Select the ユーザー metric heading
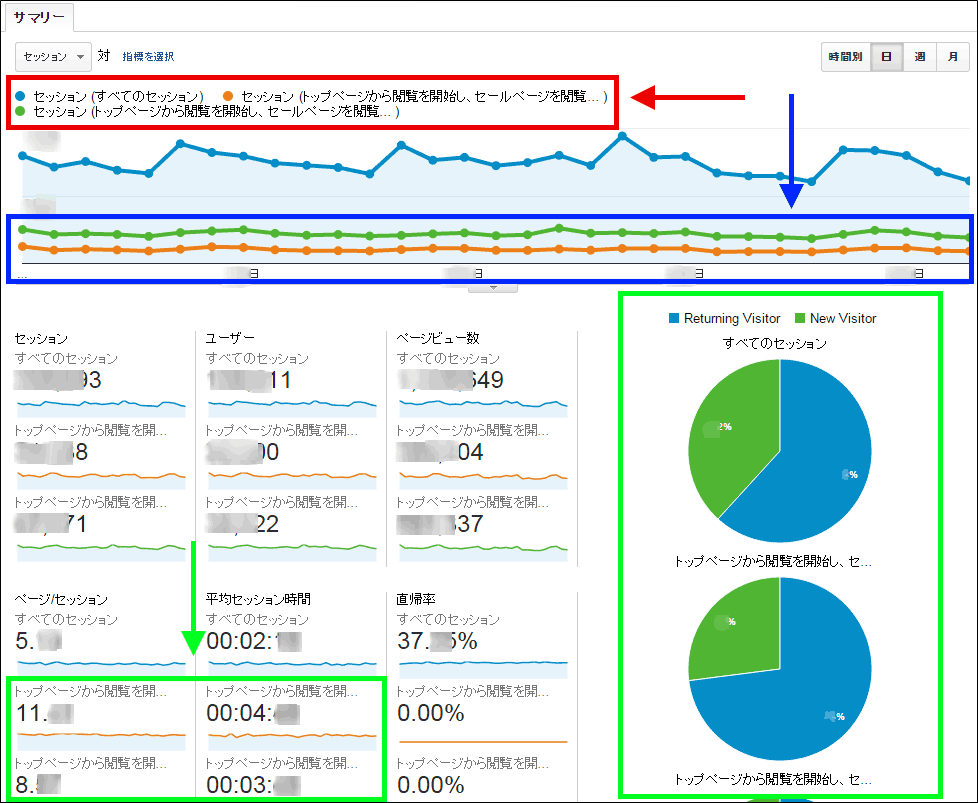The image size is (978, 803). (230, 338)
